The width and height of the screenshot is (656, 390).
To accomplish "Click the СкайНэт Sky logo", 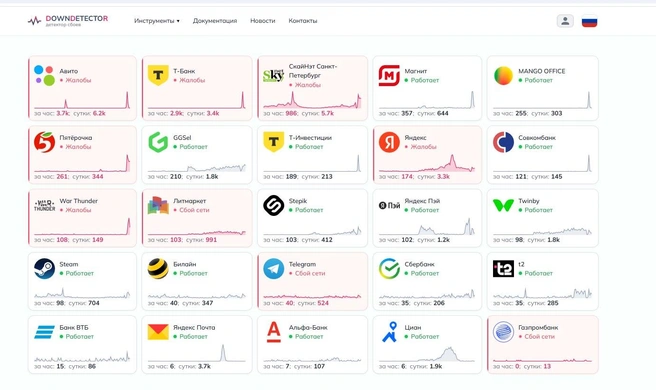I will click(x=273, y=75).
